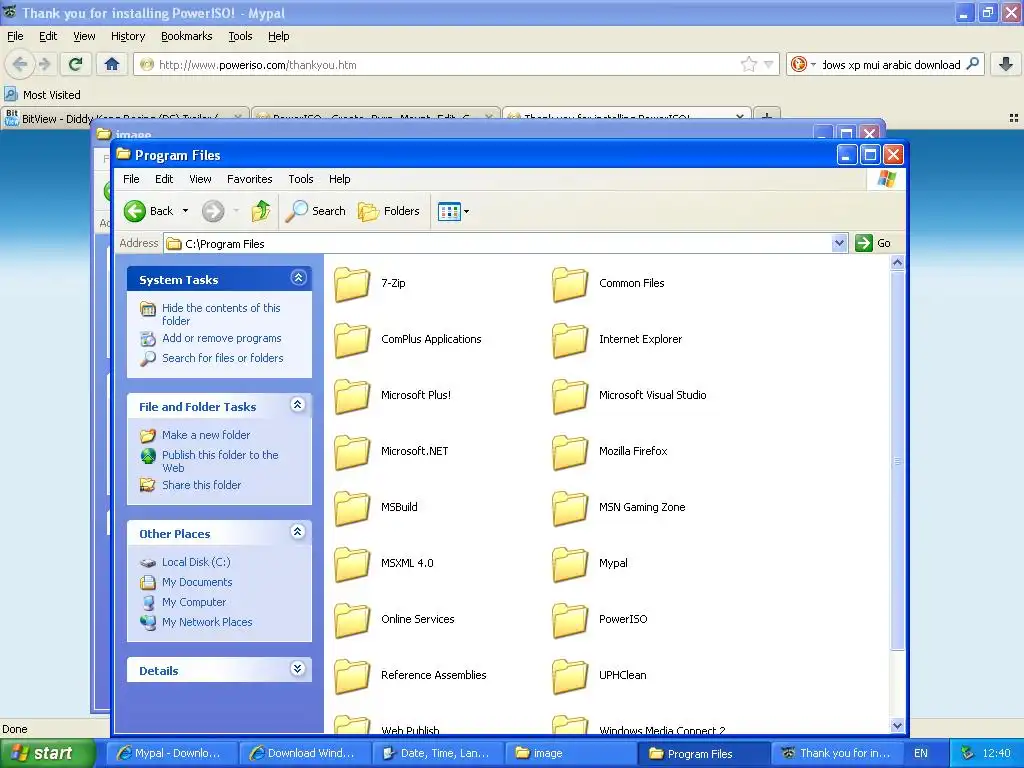Image resolution: width=1024 pixels, height=768 pixels.
Task: Open the Microsoft Visual Studio folder
Action: click(630, 395)
